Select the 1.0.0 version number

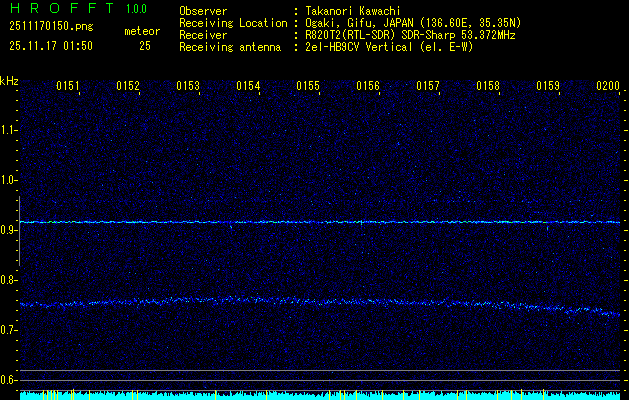[139, 10]
